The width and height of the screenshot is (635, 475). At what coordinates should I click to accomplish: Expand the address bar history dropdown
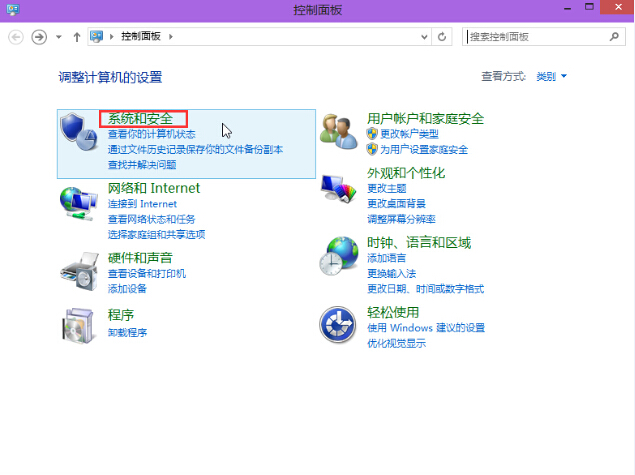pos(424,37)
